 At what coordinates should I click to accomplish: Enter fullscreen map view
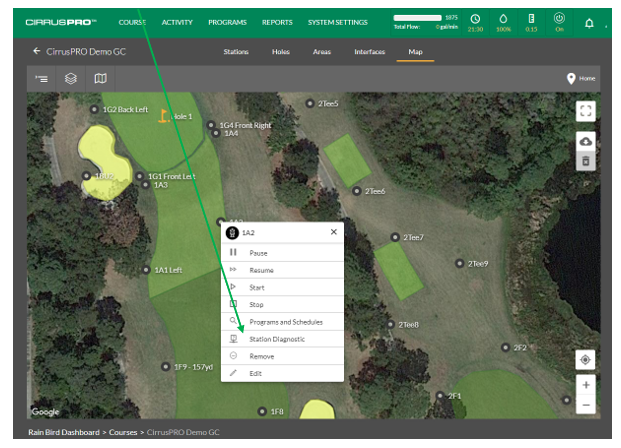coord(585,111)
